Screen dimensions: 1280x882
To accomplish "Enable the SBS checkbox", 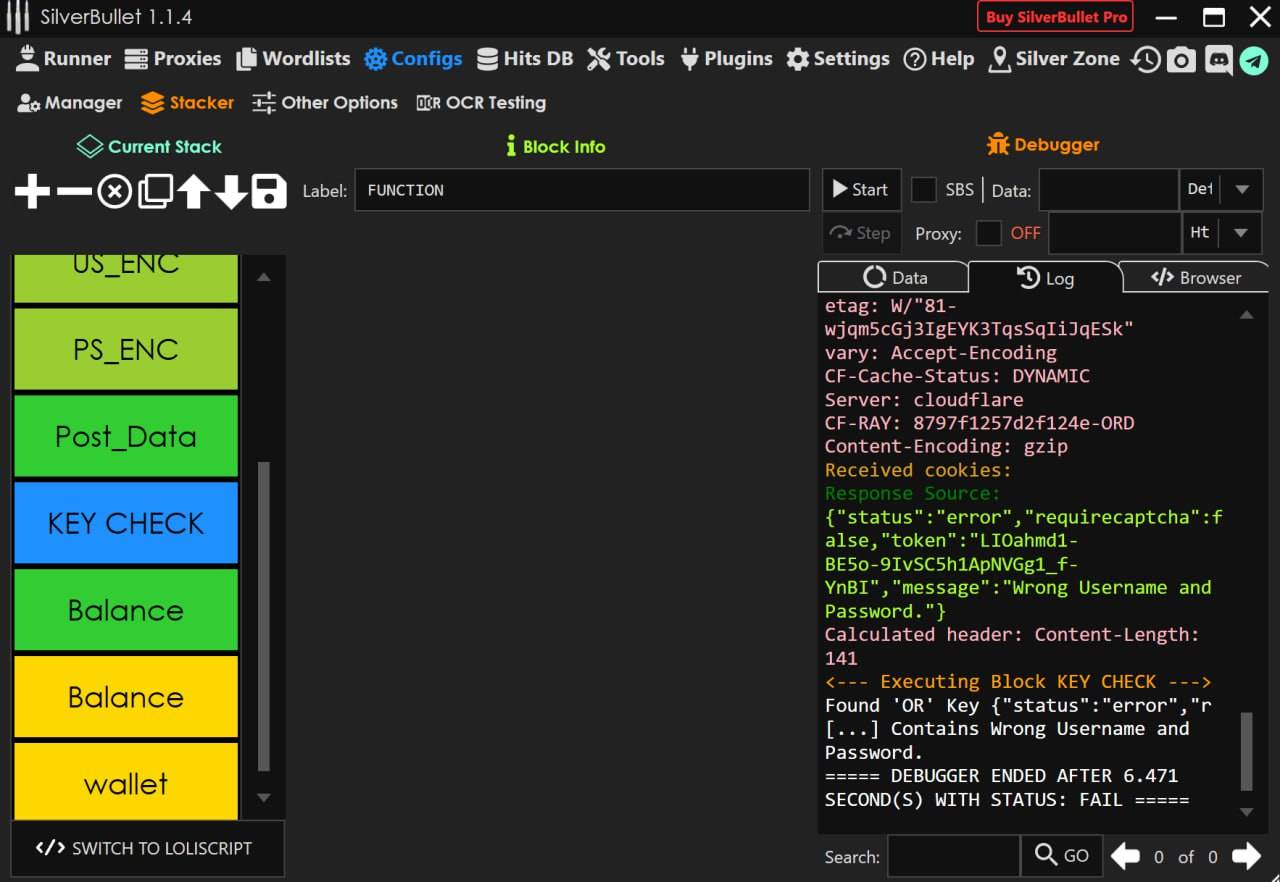I will [924, 190].
